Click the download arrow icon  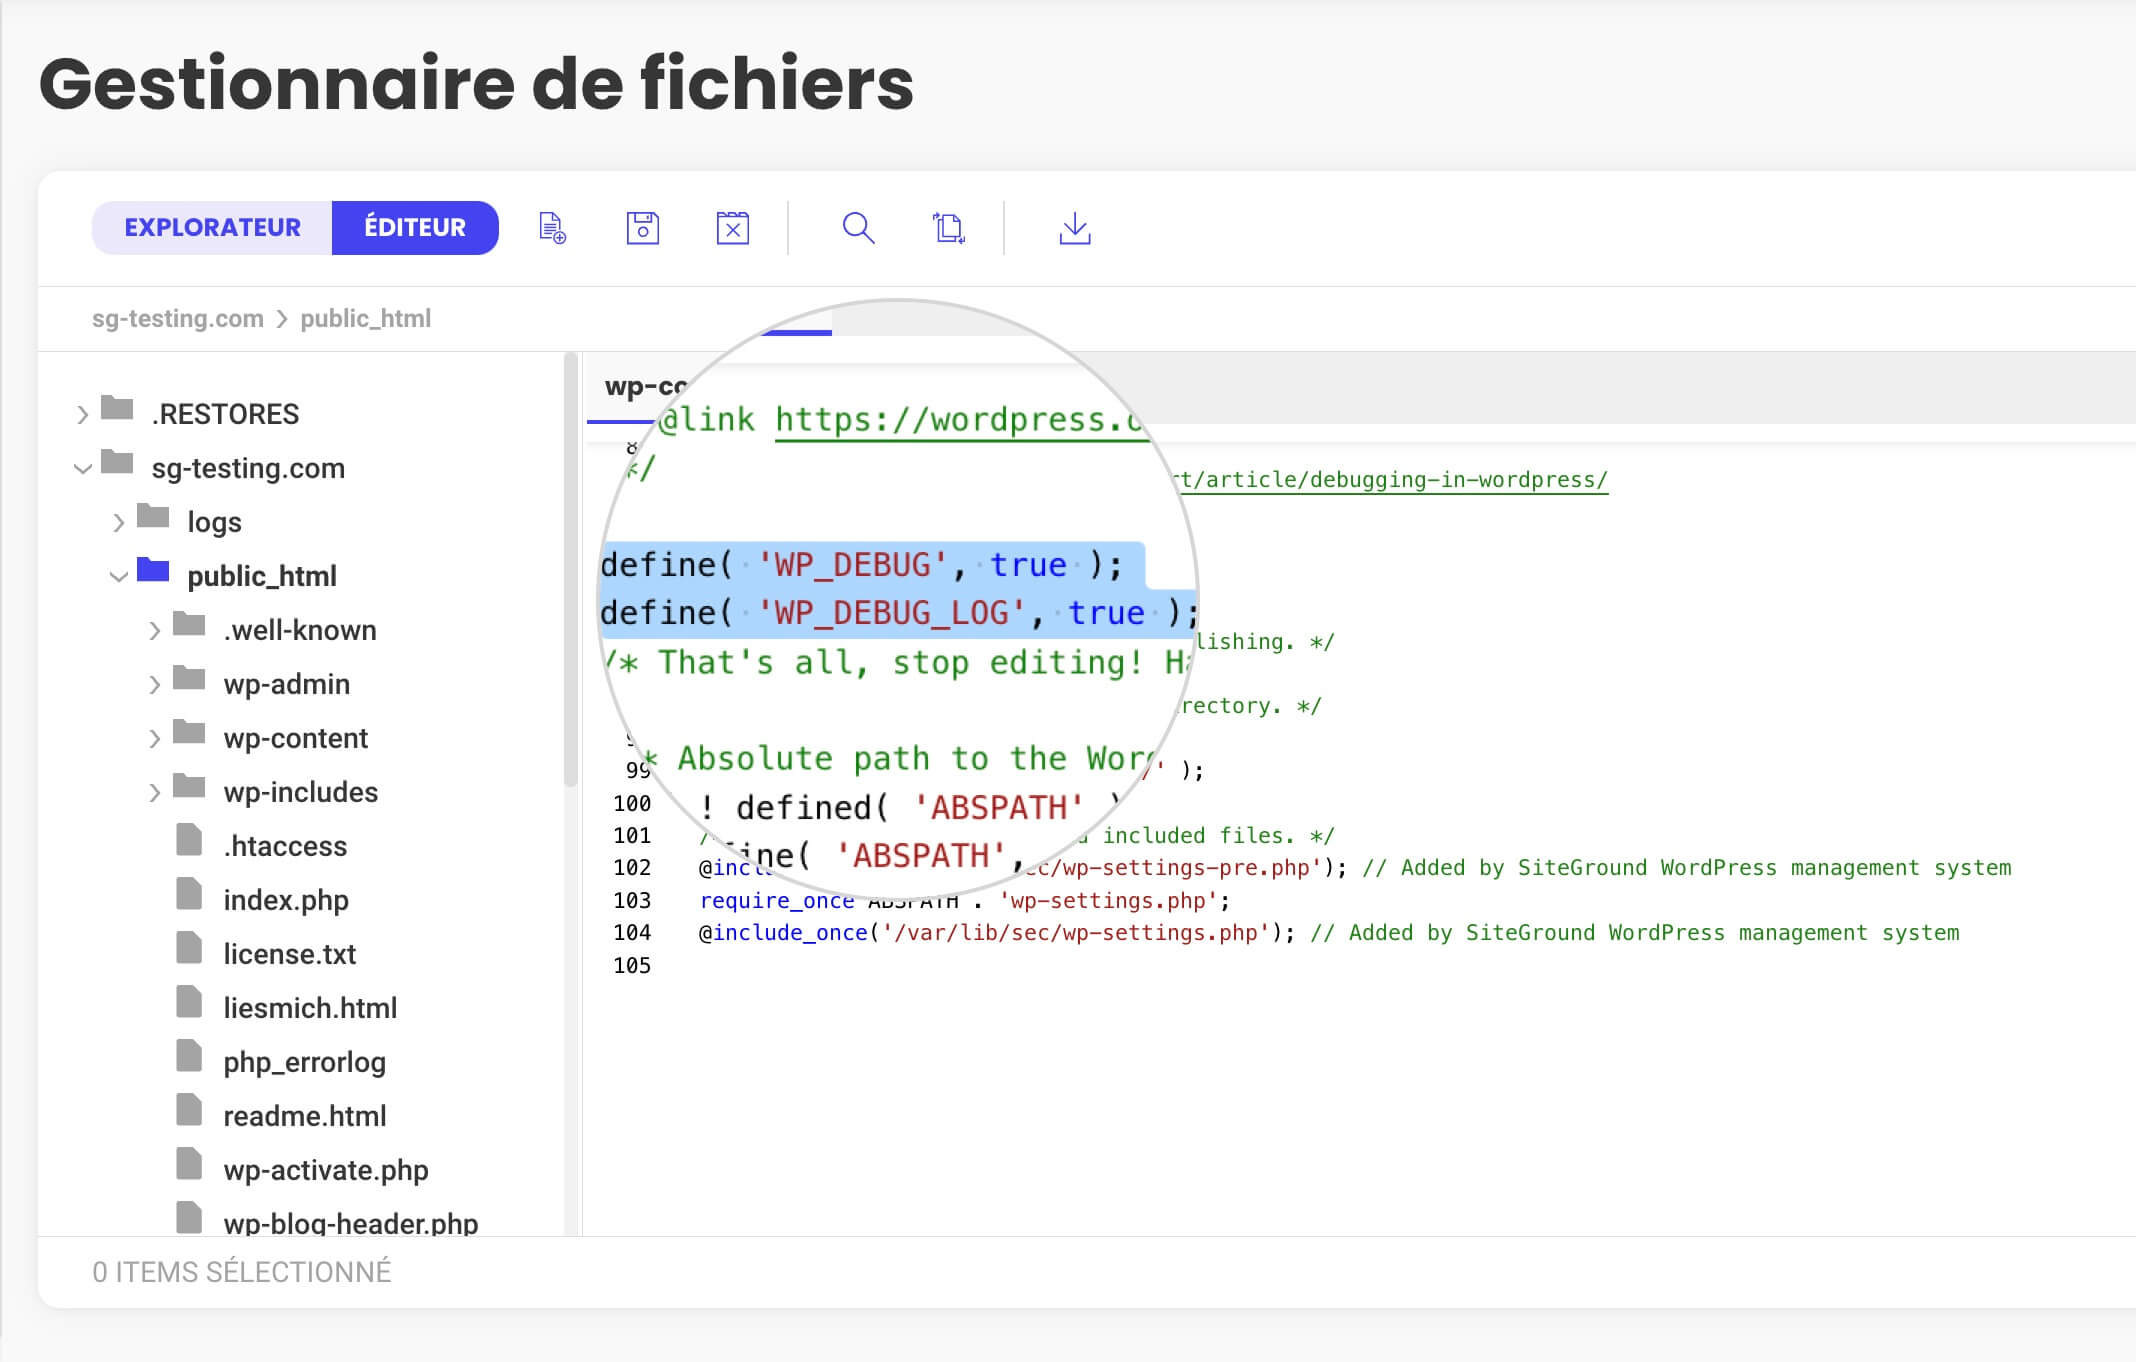pyautogui.click(x=1074, y=228)
